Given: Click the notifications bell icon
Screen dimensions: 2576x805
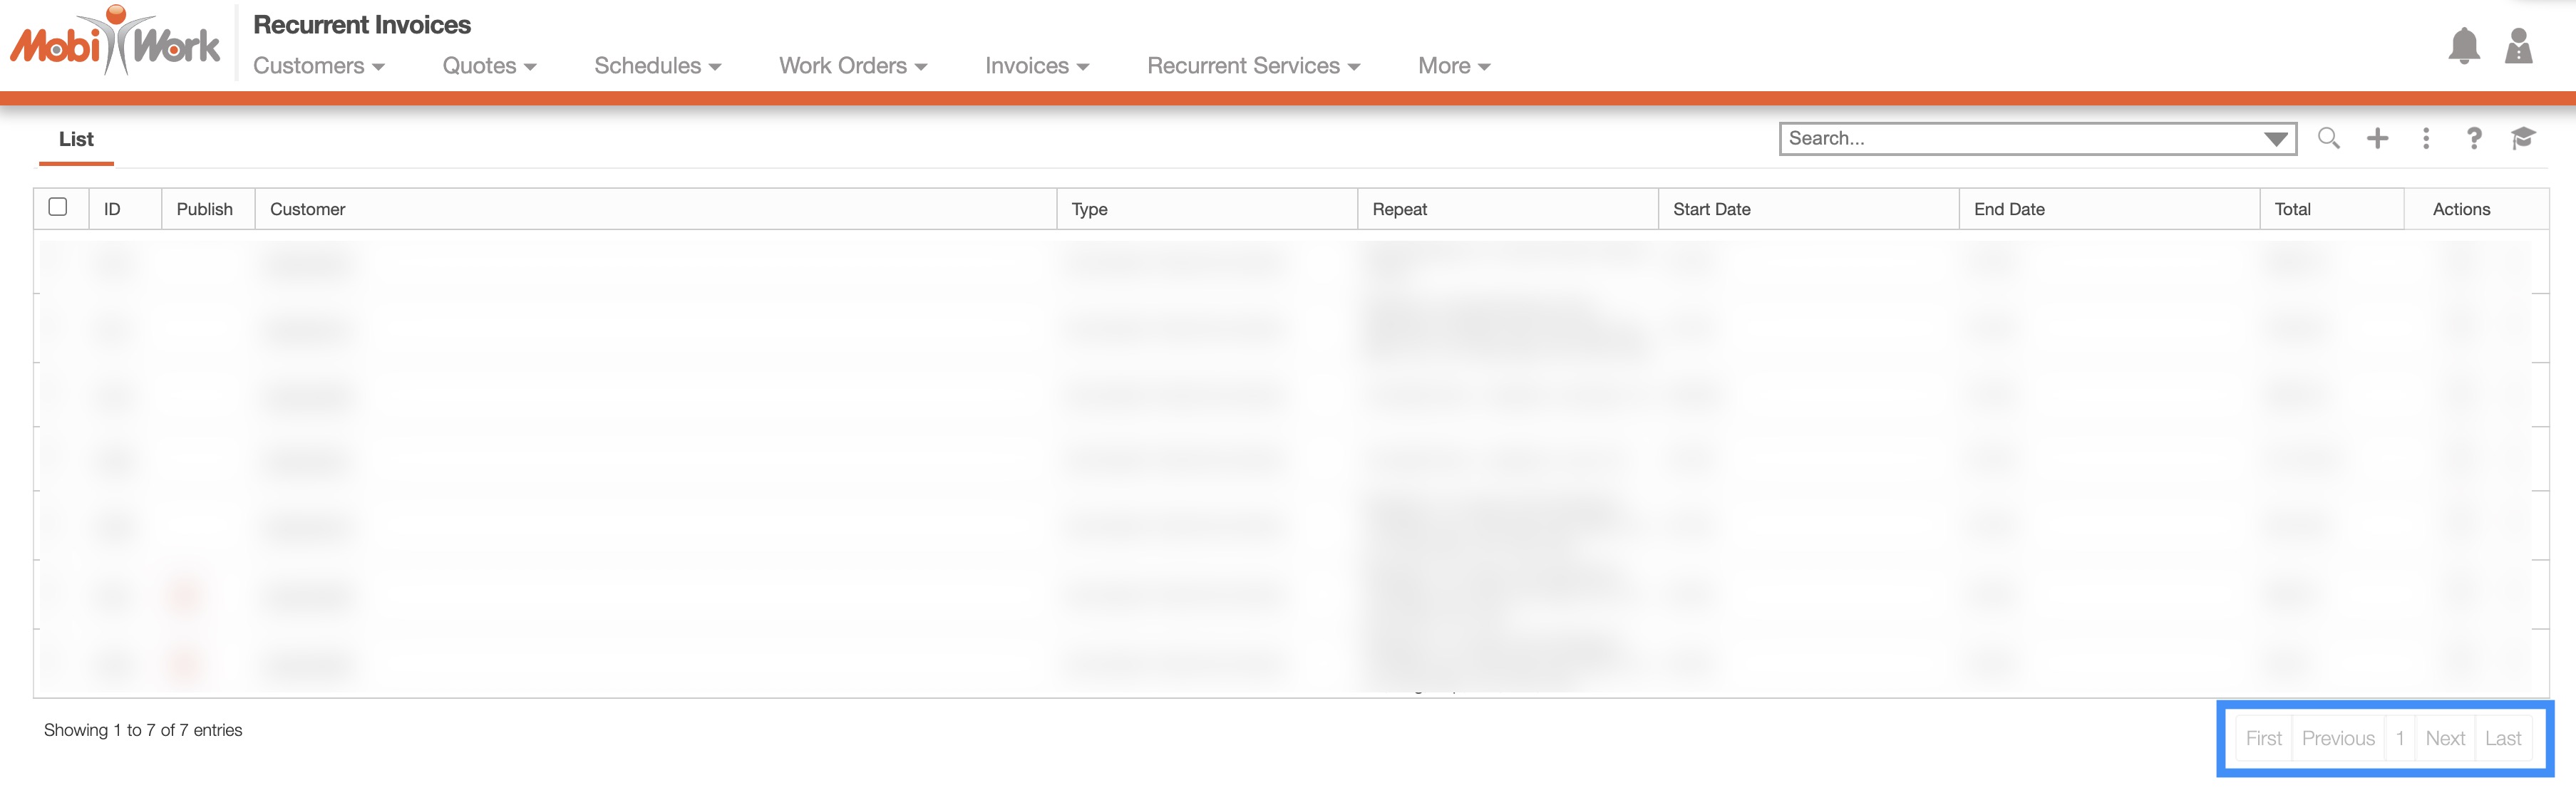Looking at the screenshot, I should coord(2463,46).
